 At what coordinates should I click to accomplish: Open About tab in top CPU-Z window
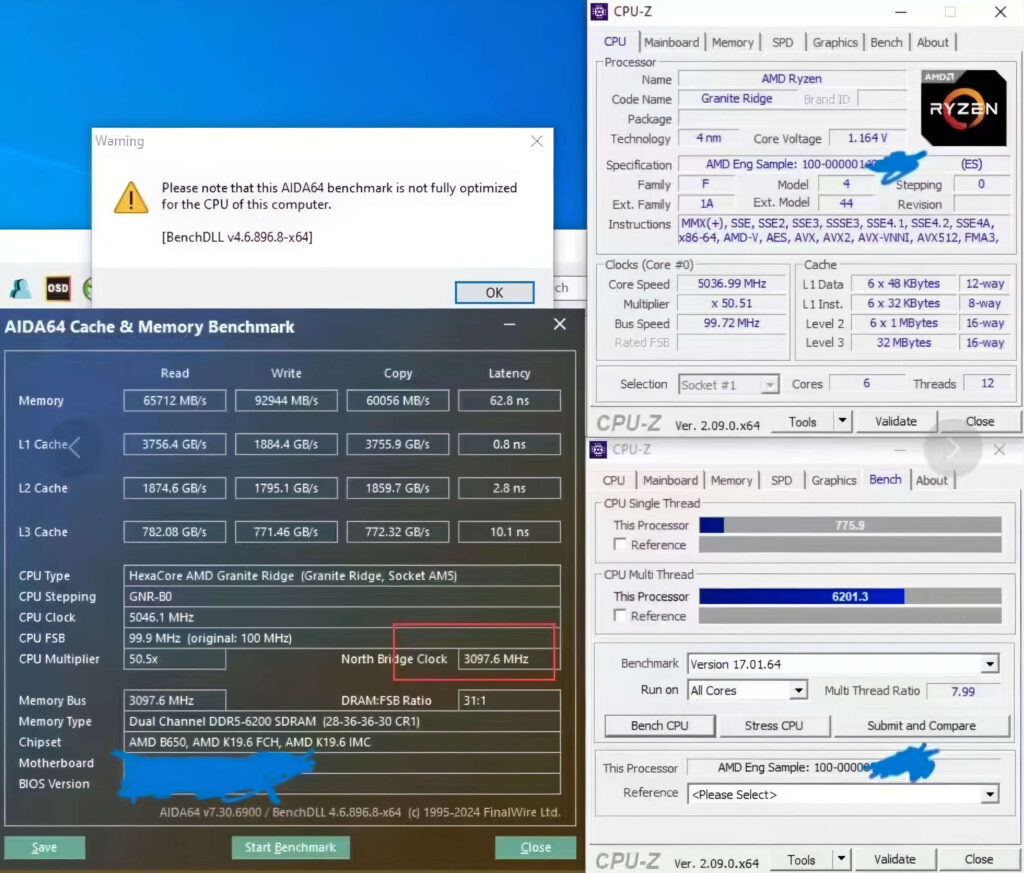(x=933, y=42)
